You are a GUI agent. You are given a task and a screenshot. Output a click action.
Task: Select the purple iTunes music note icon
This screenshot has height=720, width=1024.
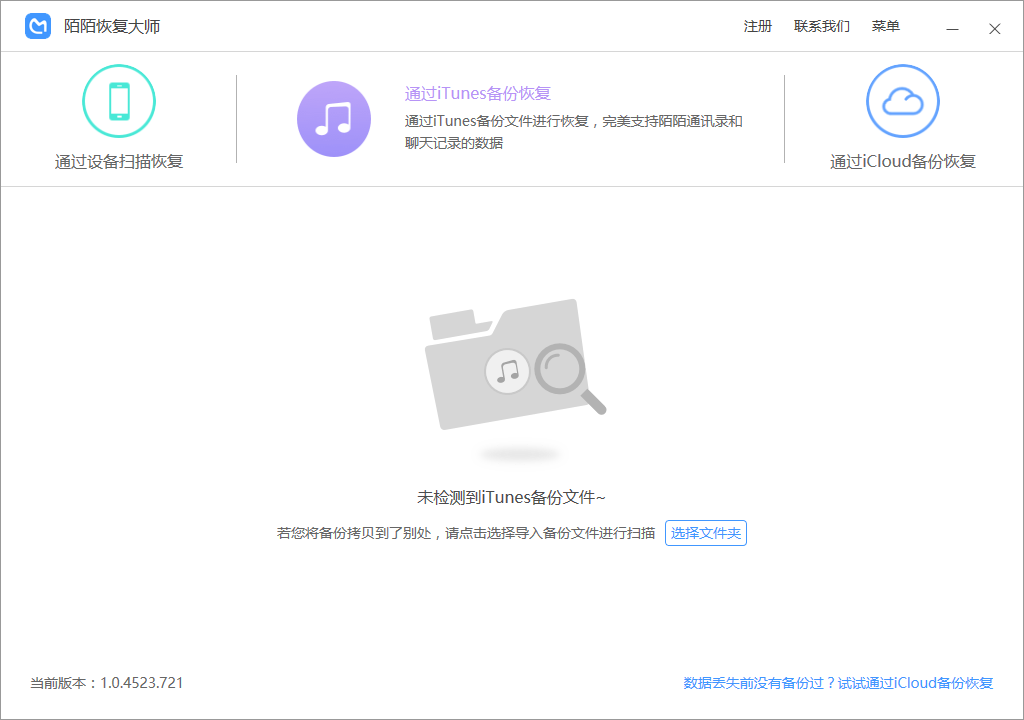click(334, 119)
